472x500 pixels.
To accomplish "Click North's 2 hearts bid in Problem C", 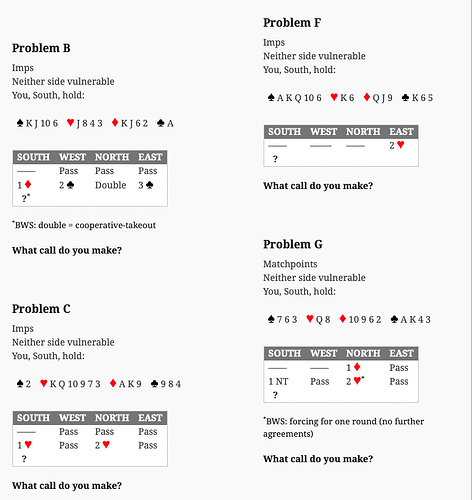I will pos(102,445).
